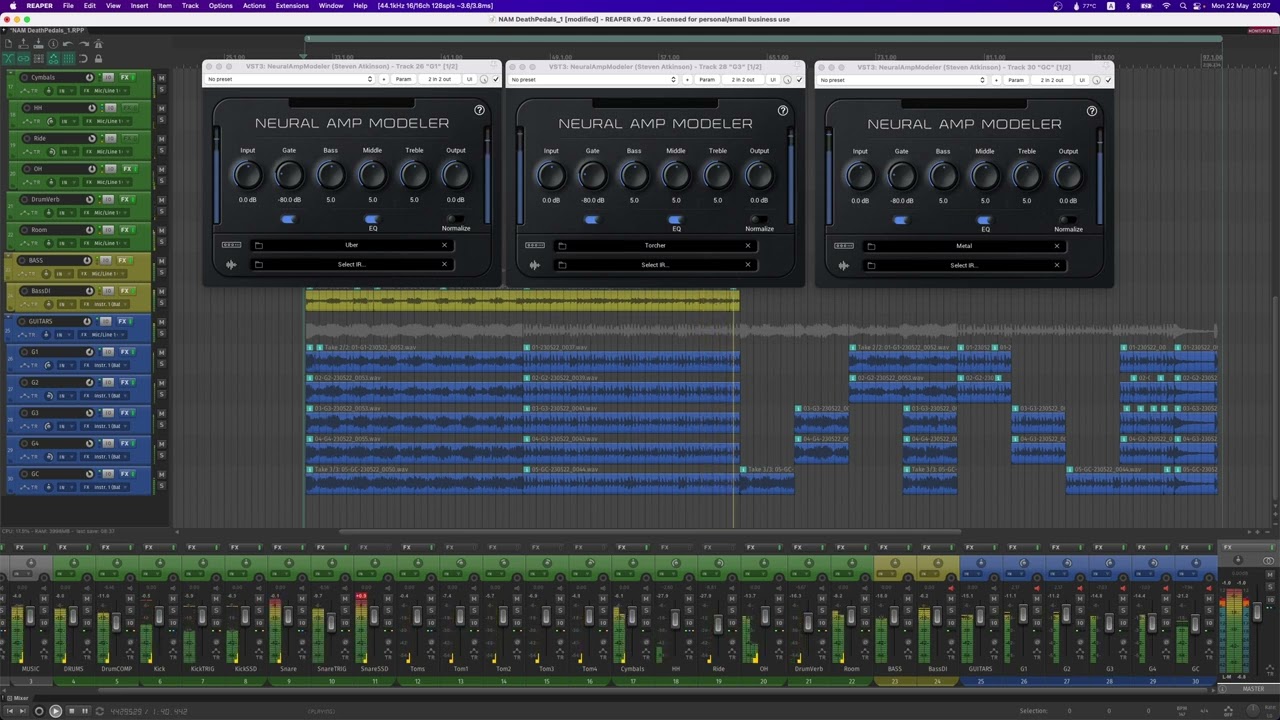Screen dimensions: 1280x720
Task: Open IR folder browser in the GC plugin
Action: (871, 265)
